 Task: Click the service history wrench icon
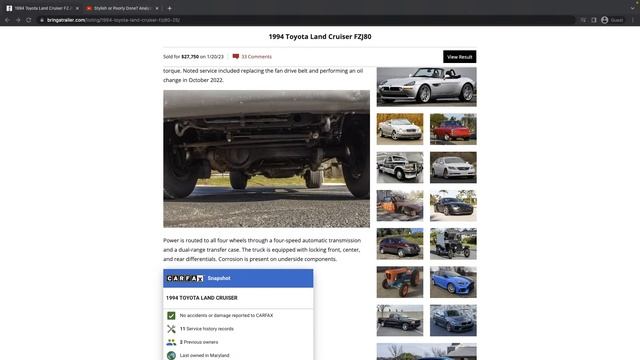171,329
